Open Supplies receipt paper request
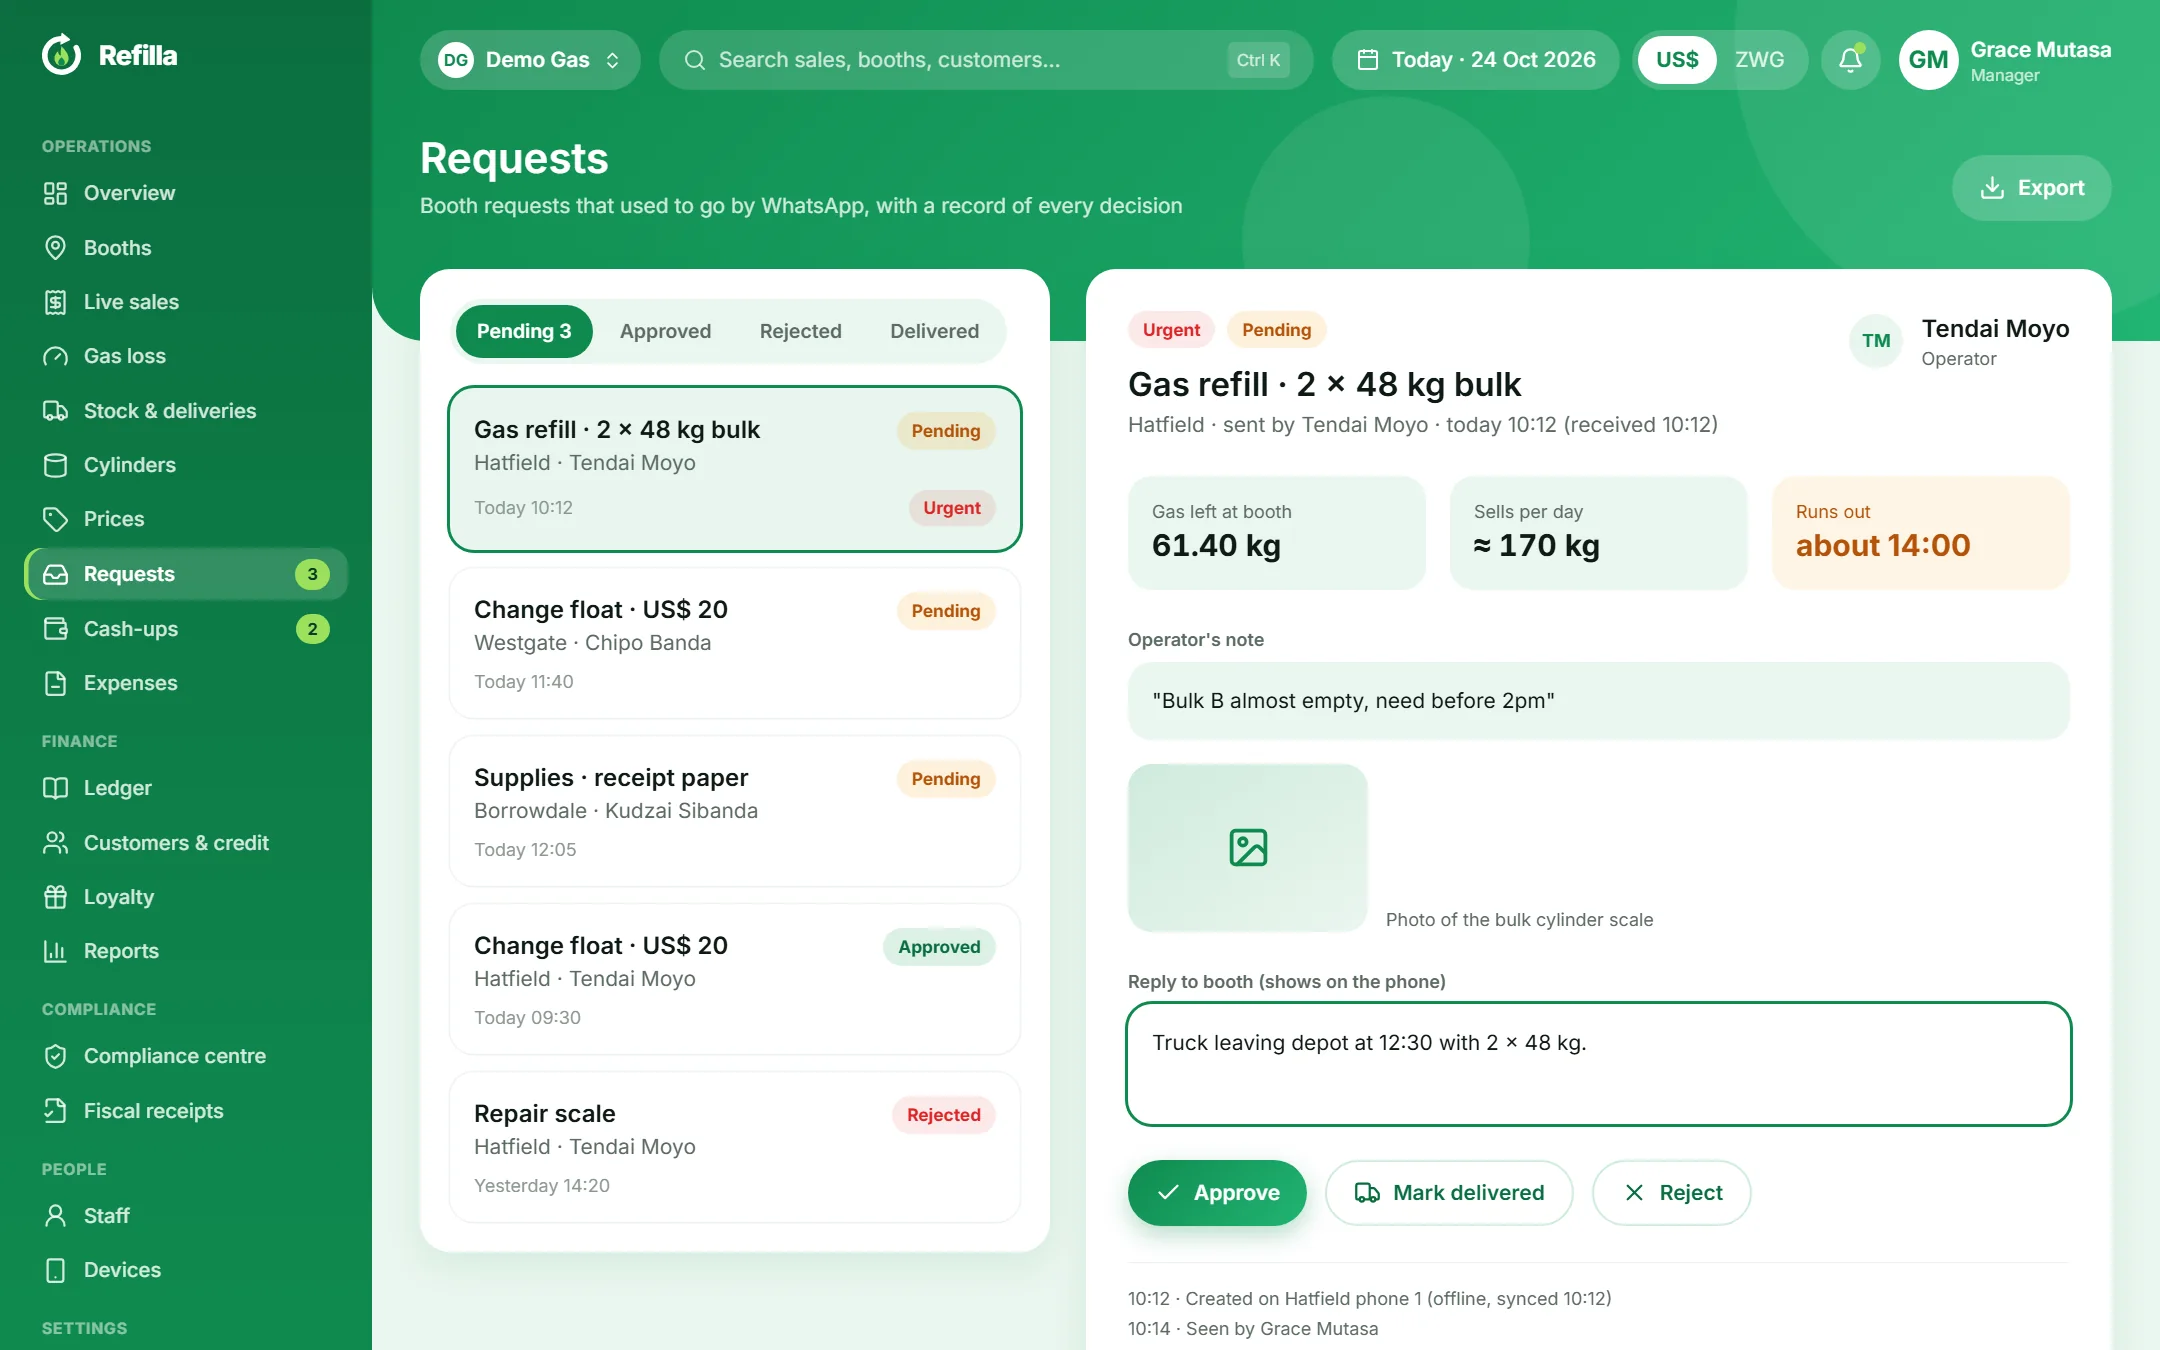 pyautogui.click(x=735, y=811)
